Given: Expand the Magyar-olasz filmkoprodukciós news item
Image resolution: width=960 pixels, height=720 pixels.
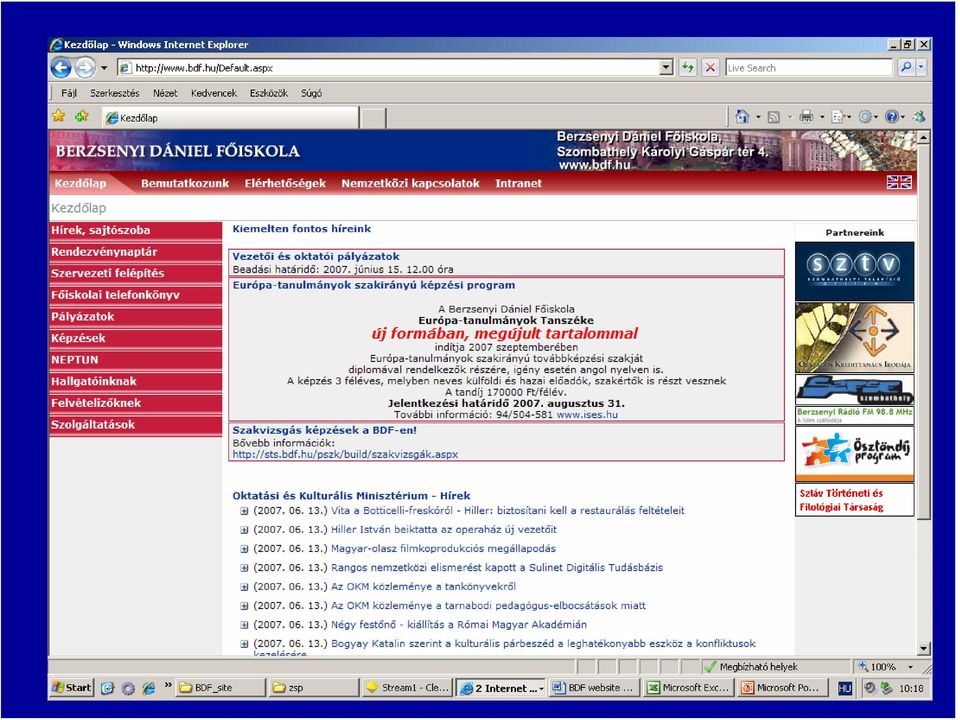Looking at the screenshot, I should point(244,549).
